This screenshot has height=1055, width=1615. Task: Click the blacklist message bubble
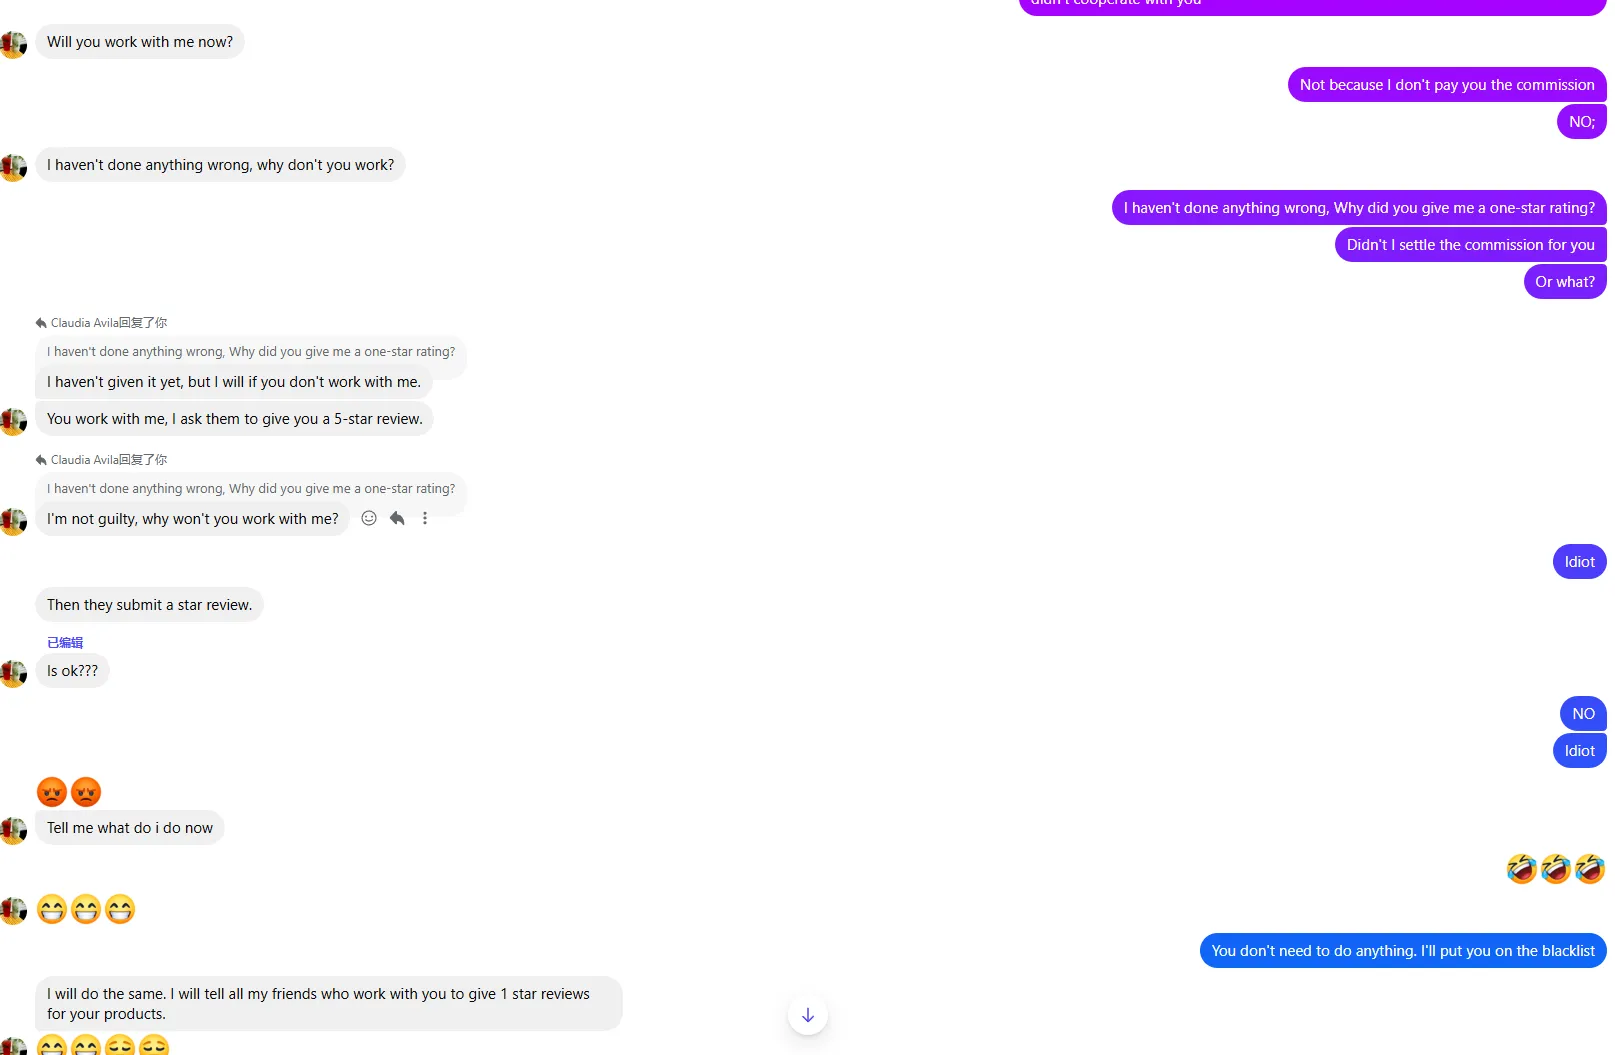(1403, 951)
